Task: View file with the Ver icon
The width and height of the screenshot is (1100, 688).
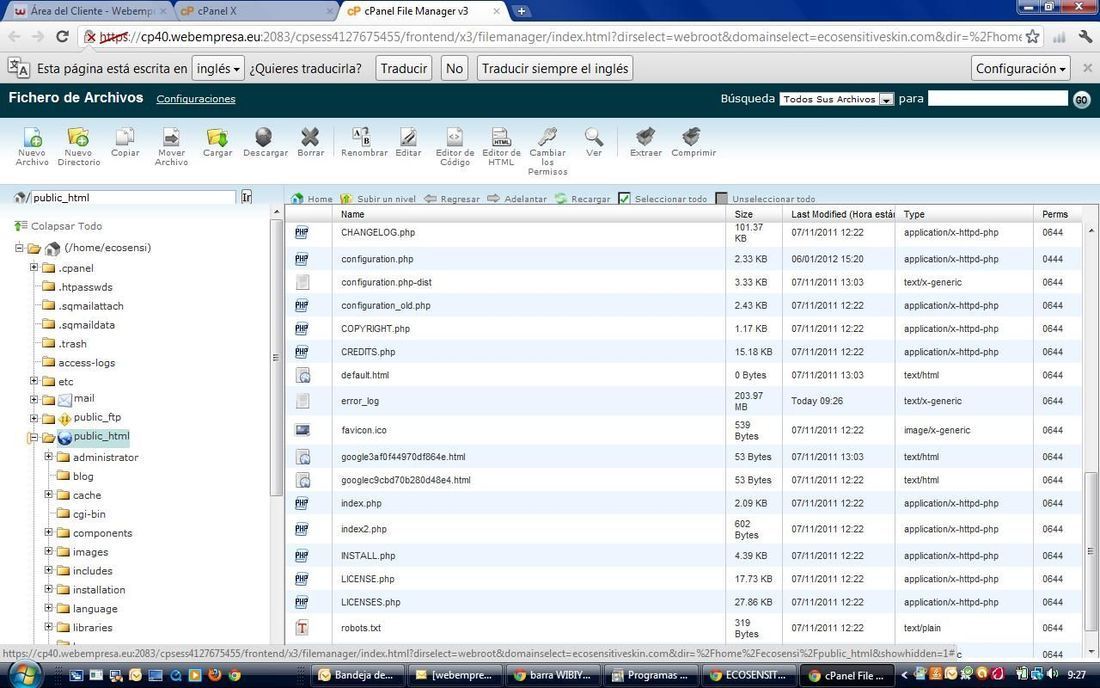Action: coord(593,142)
